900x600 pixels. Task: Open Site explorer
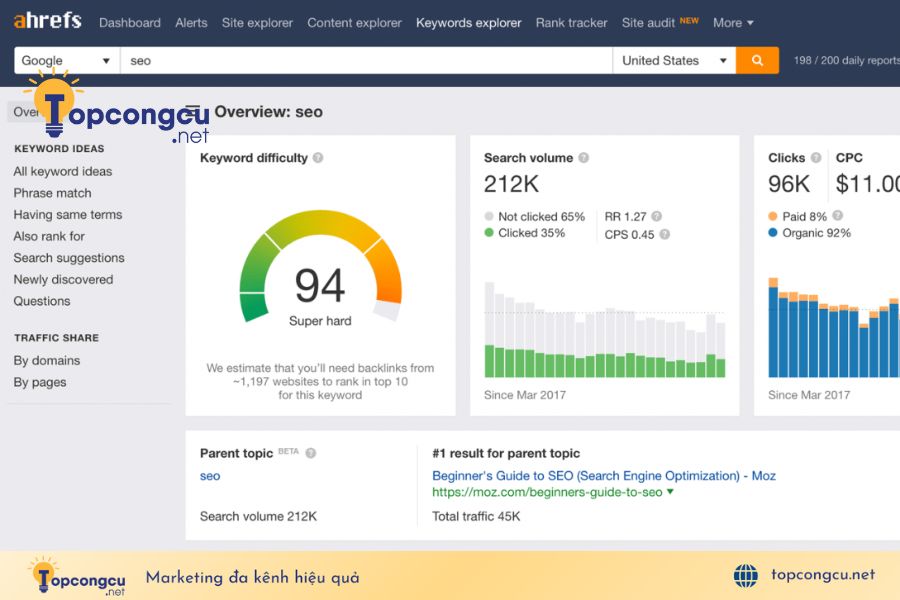(257, 23)
